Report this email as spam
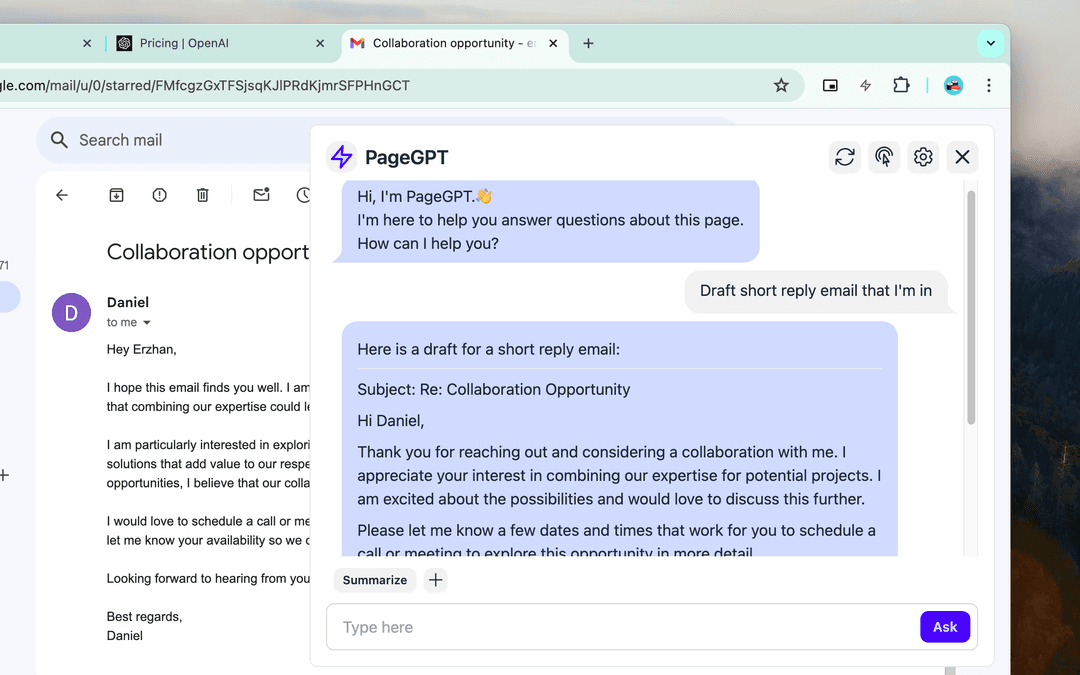The height and width of the screenshot is (675, 1080). (159, 195)
